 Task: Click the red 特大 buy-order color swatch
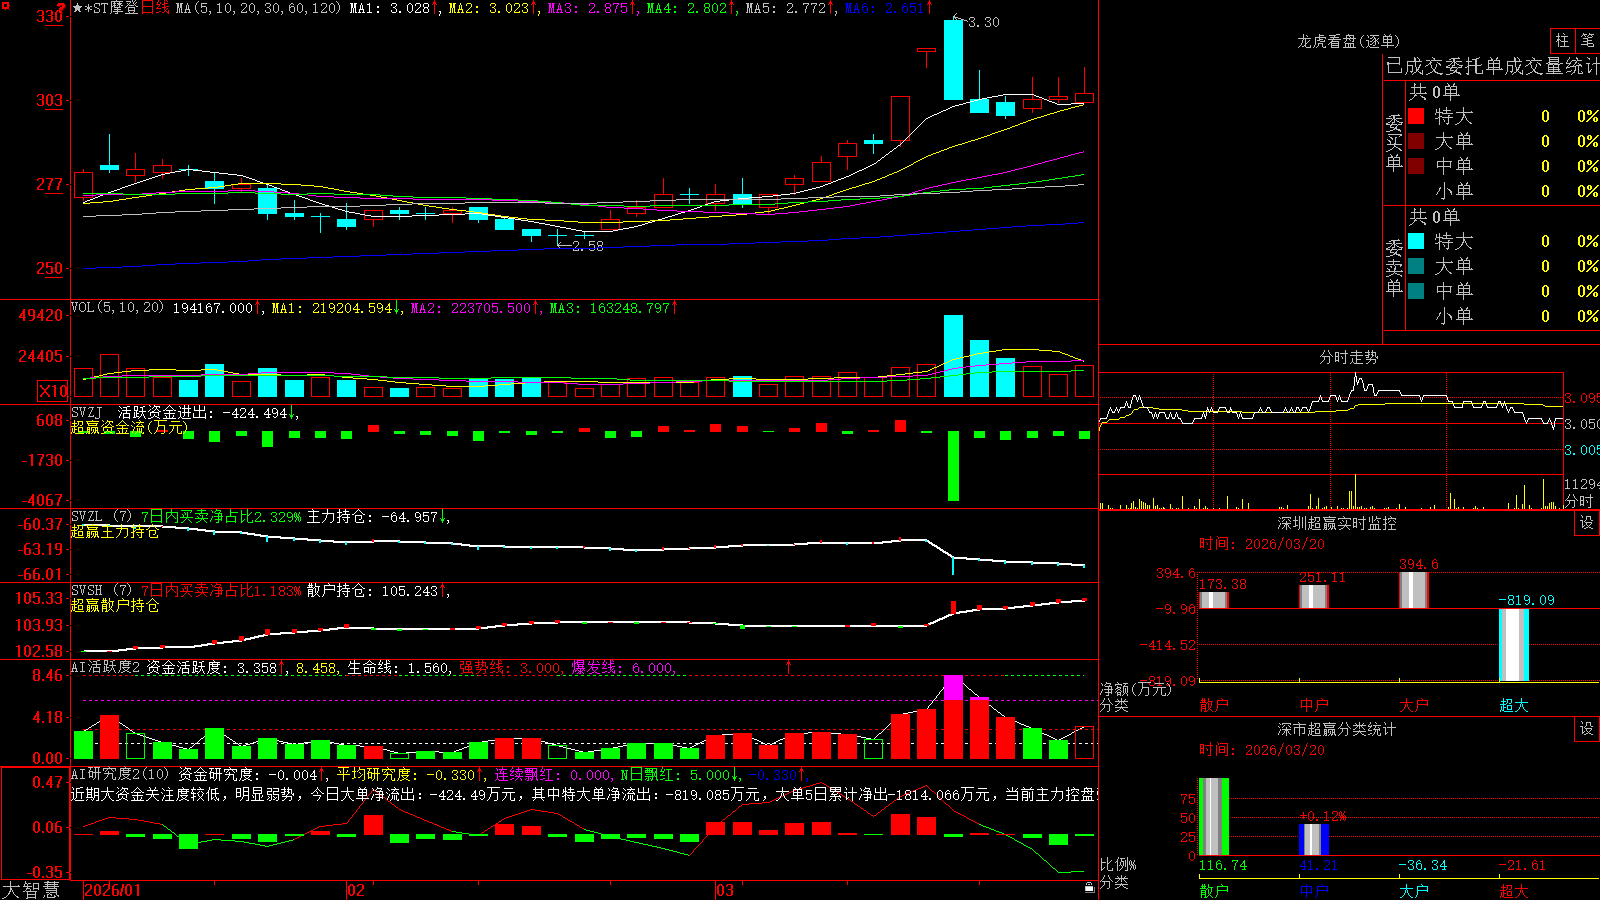click(x=1416, y=116)
